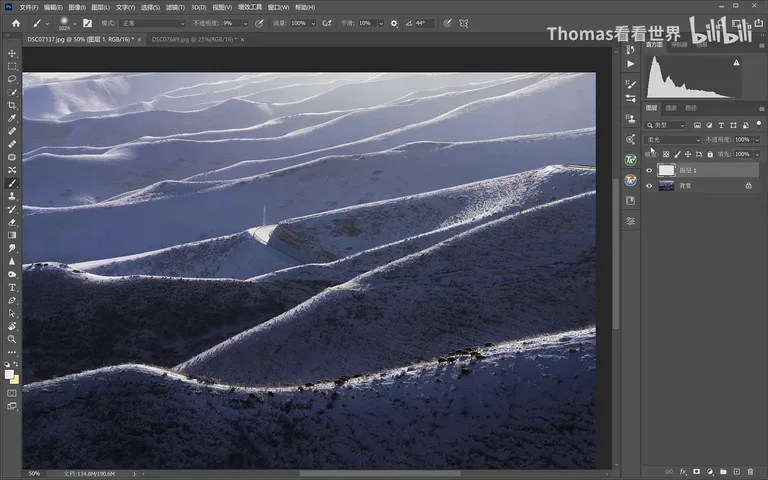Select the Brush tool in toolbar
Viewport: 768px width, 480px height.
pyautogui.click(x=12, y=183)
